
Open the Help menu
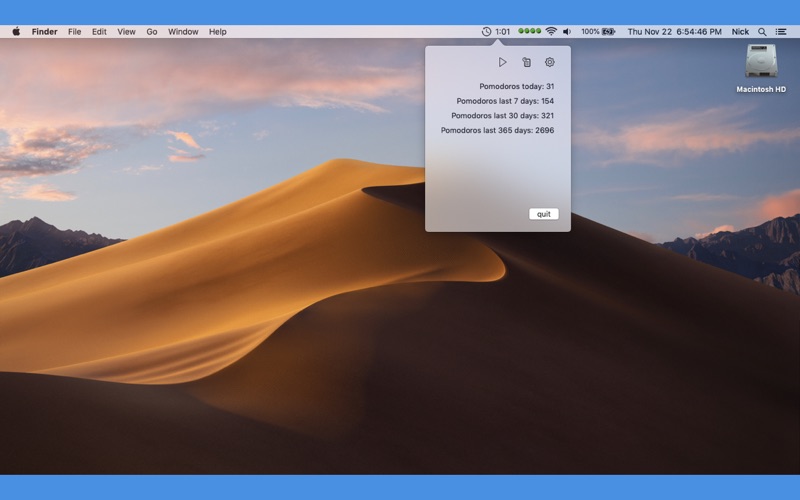(217, 32)
